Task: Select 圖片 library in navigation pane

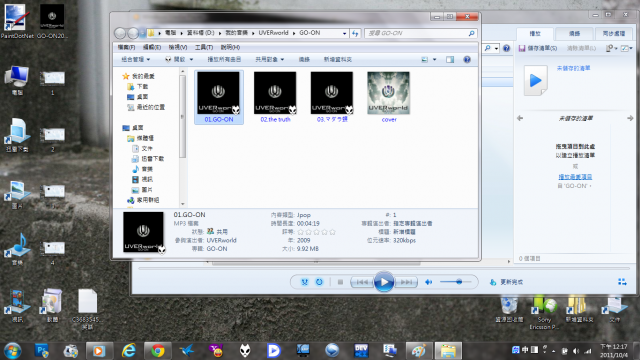Action: 142,190
